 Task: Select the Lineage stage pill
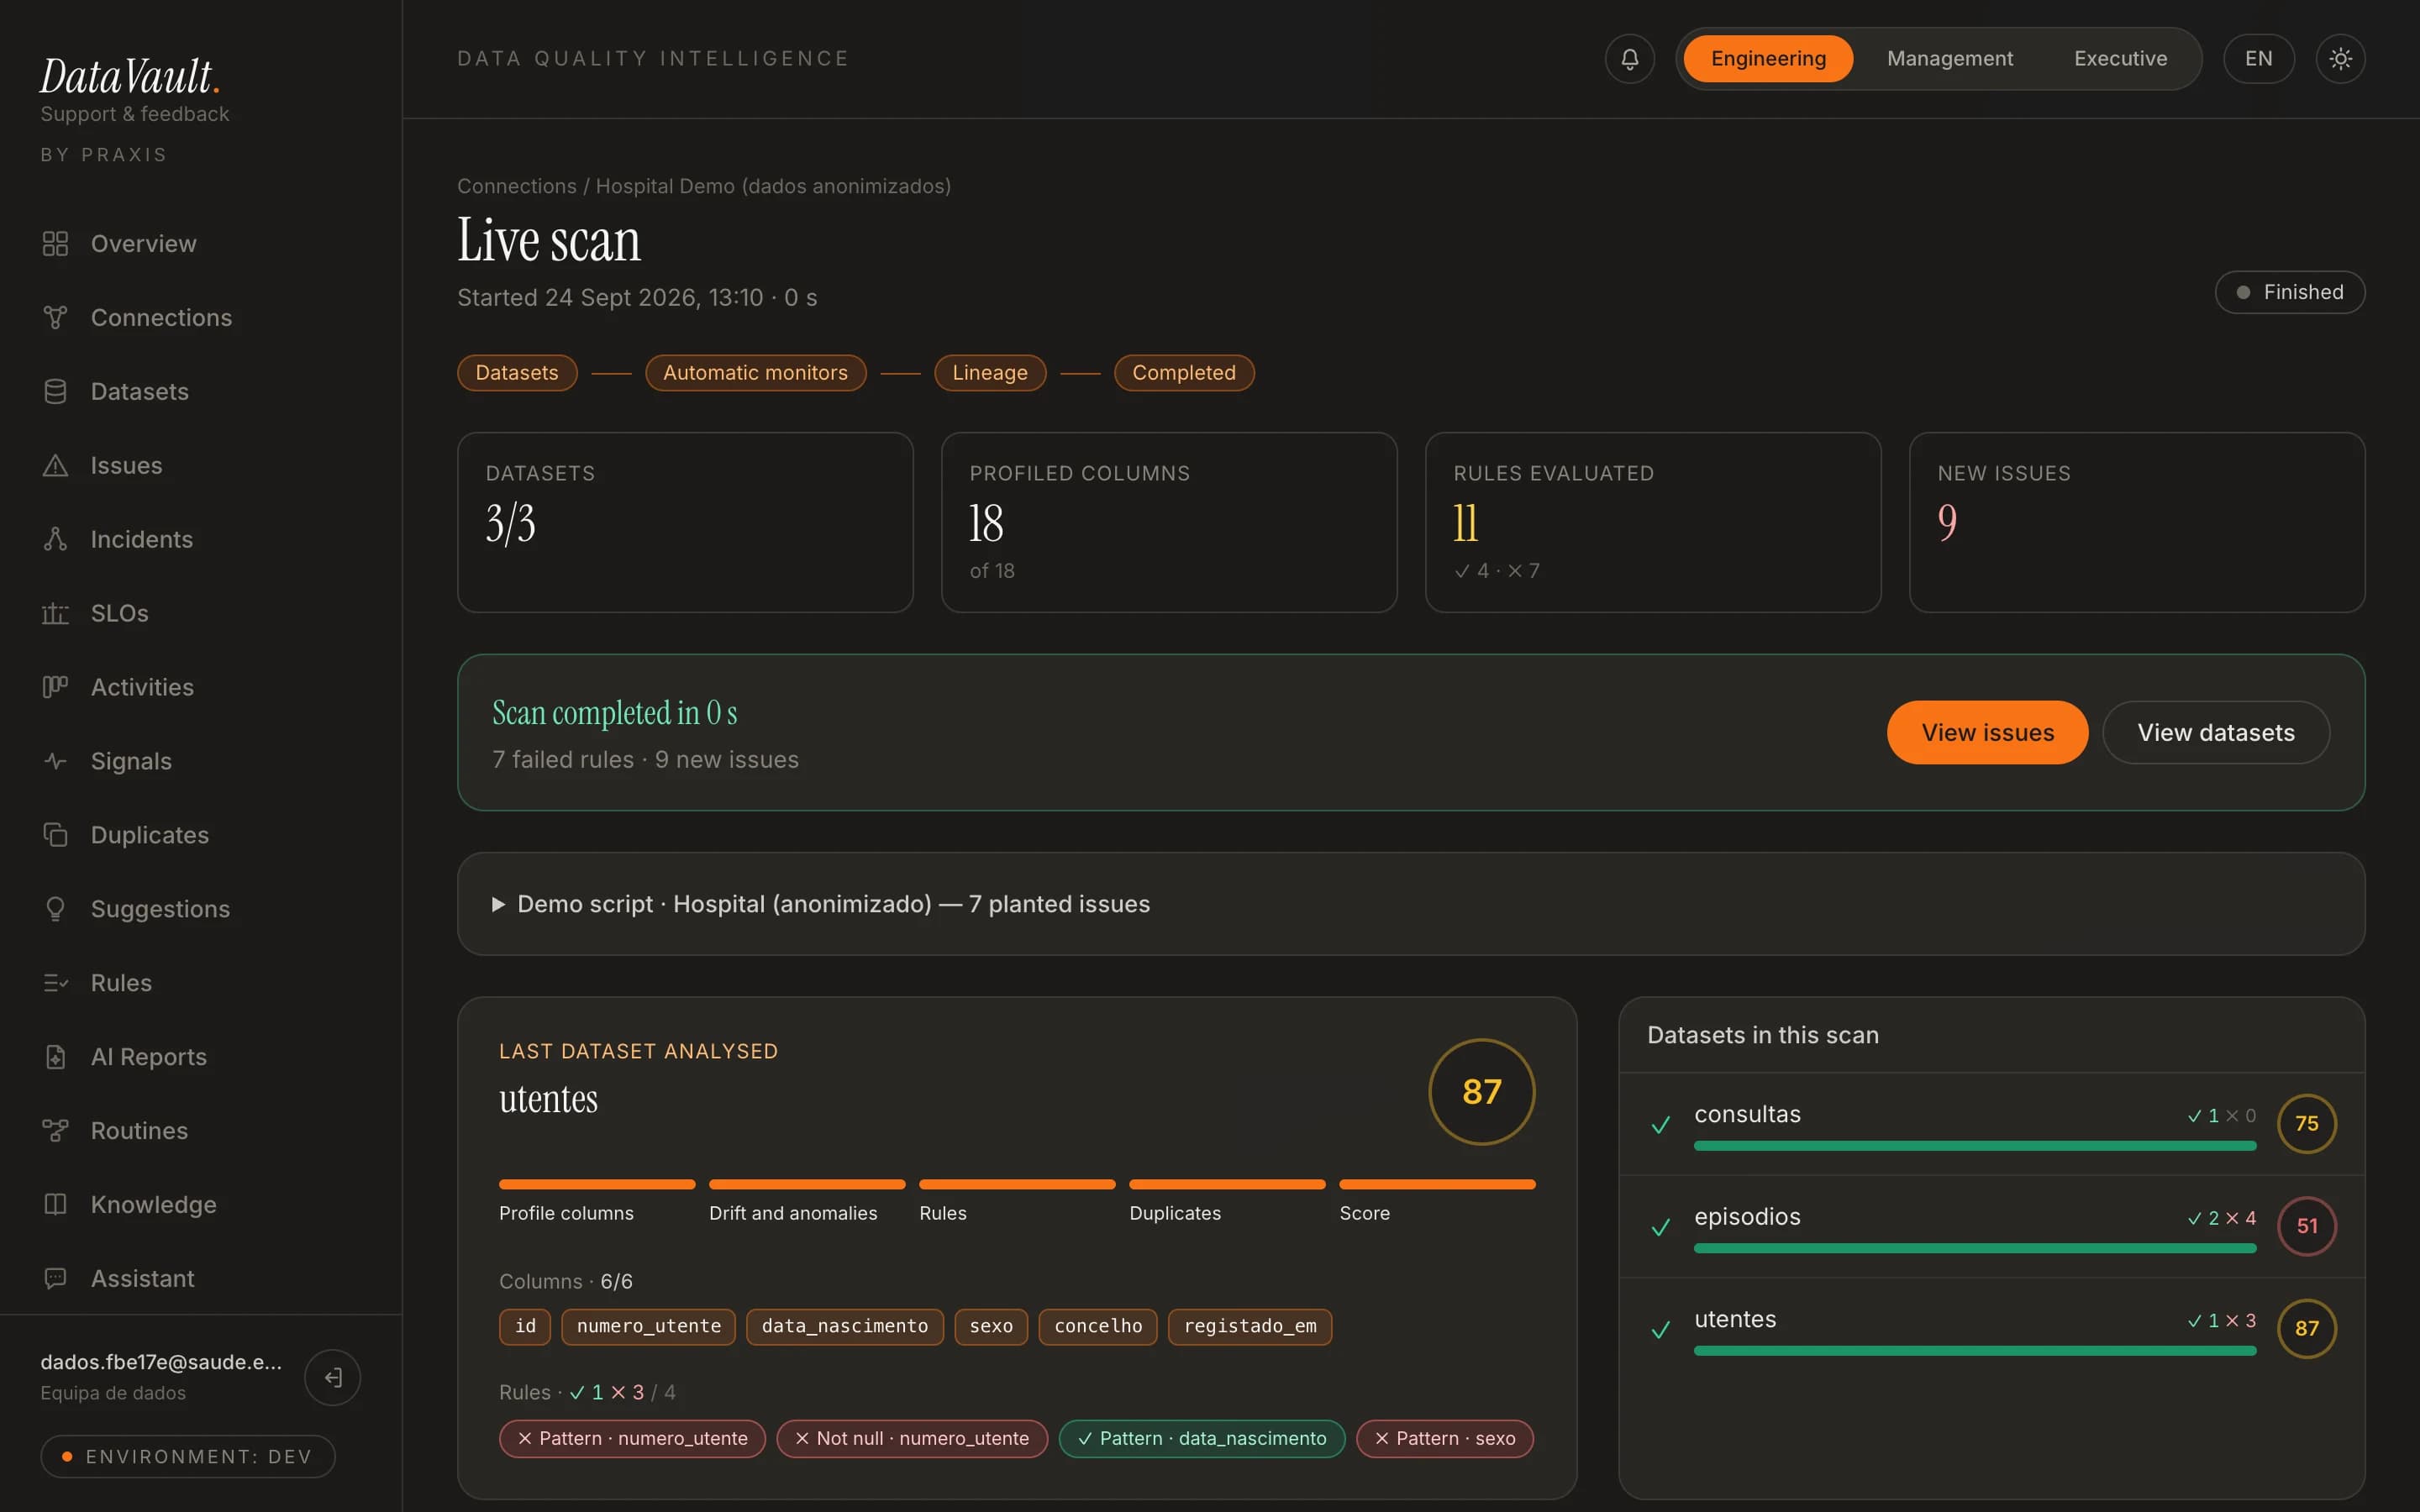click(x=989, y=373)
